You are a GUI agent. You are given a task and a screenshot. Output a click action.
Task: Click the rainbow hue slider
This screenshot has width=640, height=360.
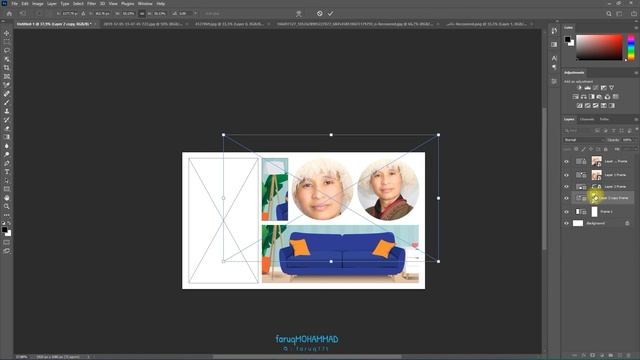tap(631, 47)
